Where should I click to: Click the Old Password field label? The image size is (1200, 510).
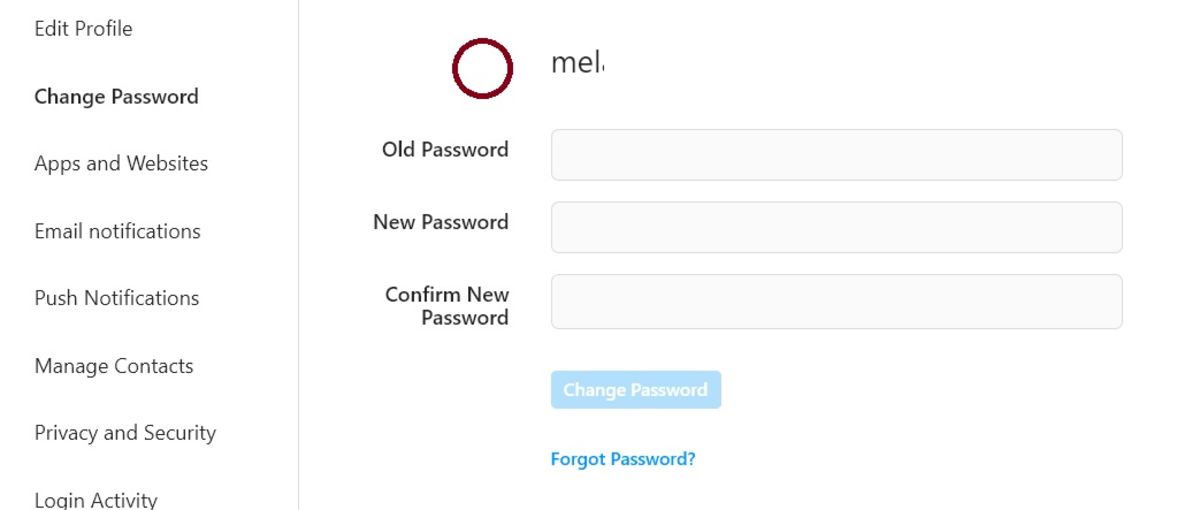445,150
